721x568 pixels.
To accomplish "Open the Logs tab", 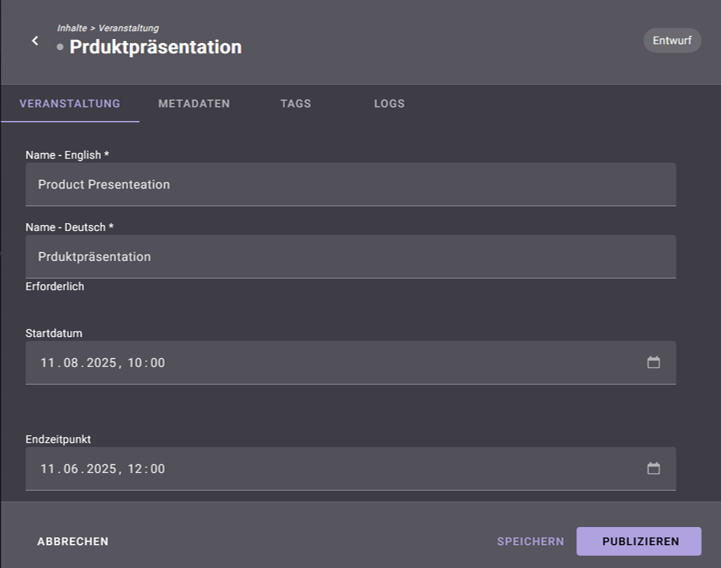I will (389, 103).
